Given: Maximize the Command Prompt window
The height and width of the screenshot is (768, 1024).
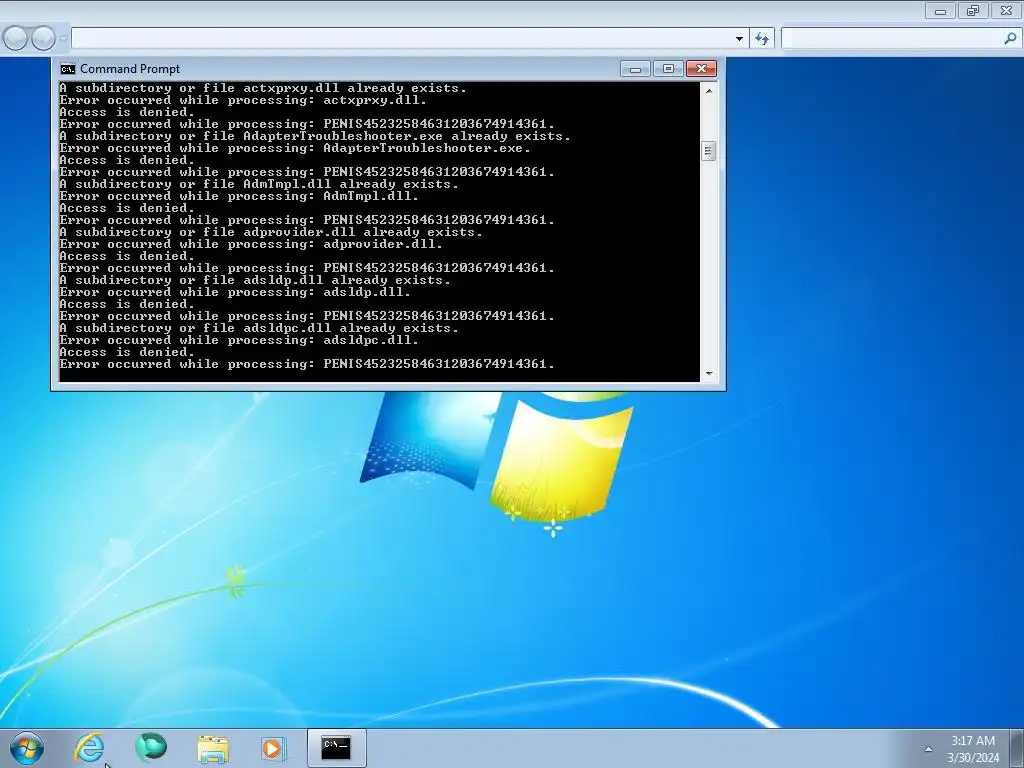Looking at the screenshot, I should [x=667, y=69].
